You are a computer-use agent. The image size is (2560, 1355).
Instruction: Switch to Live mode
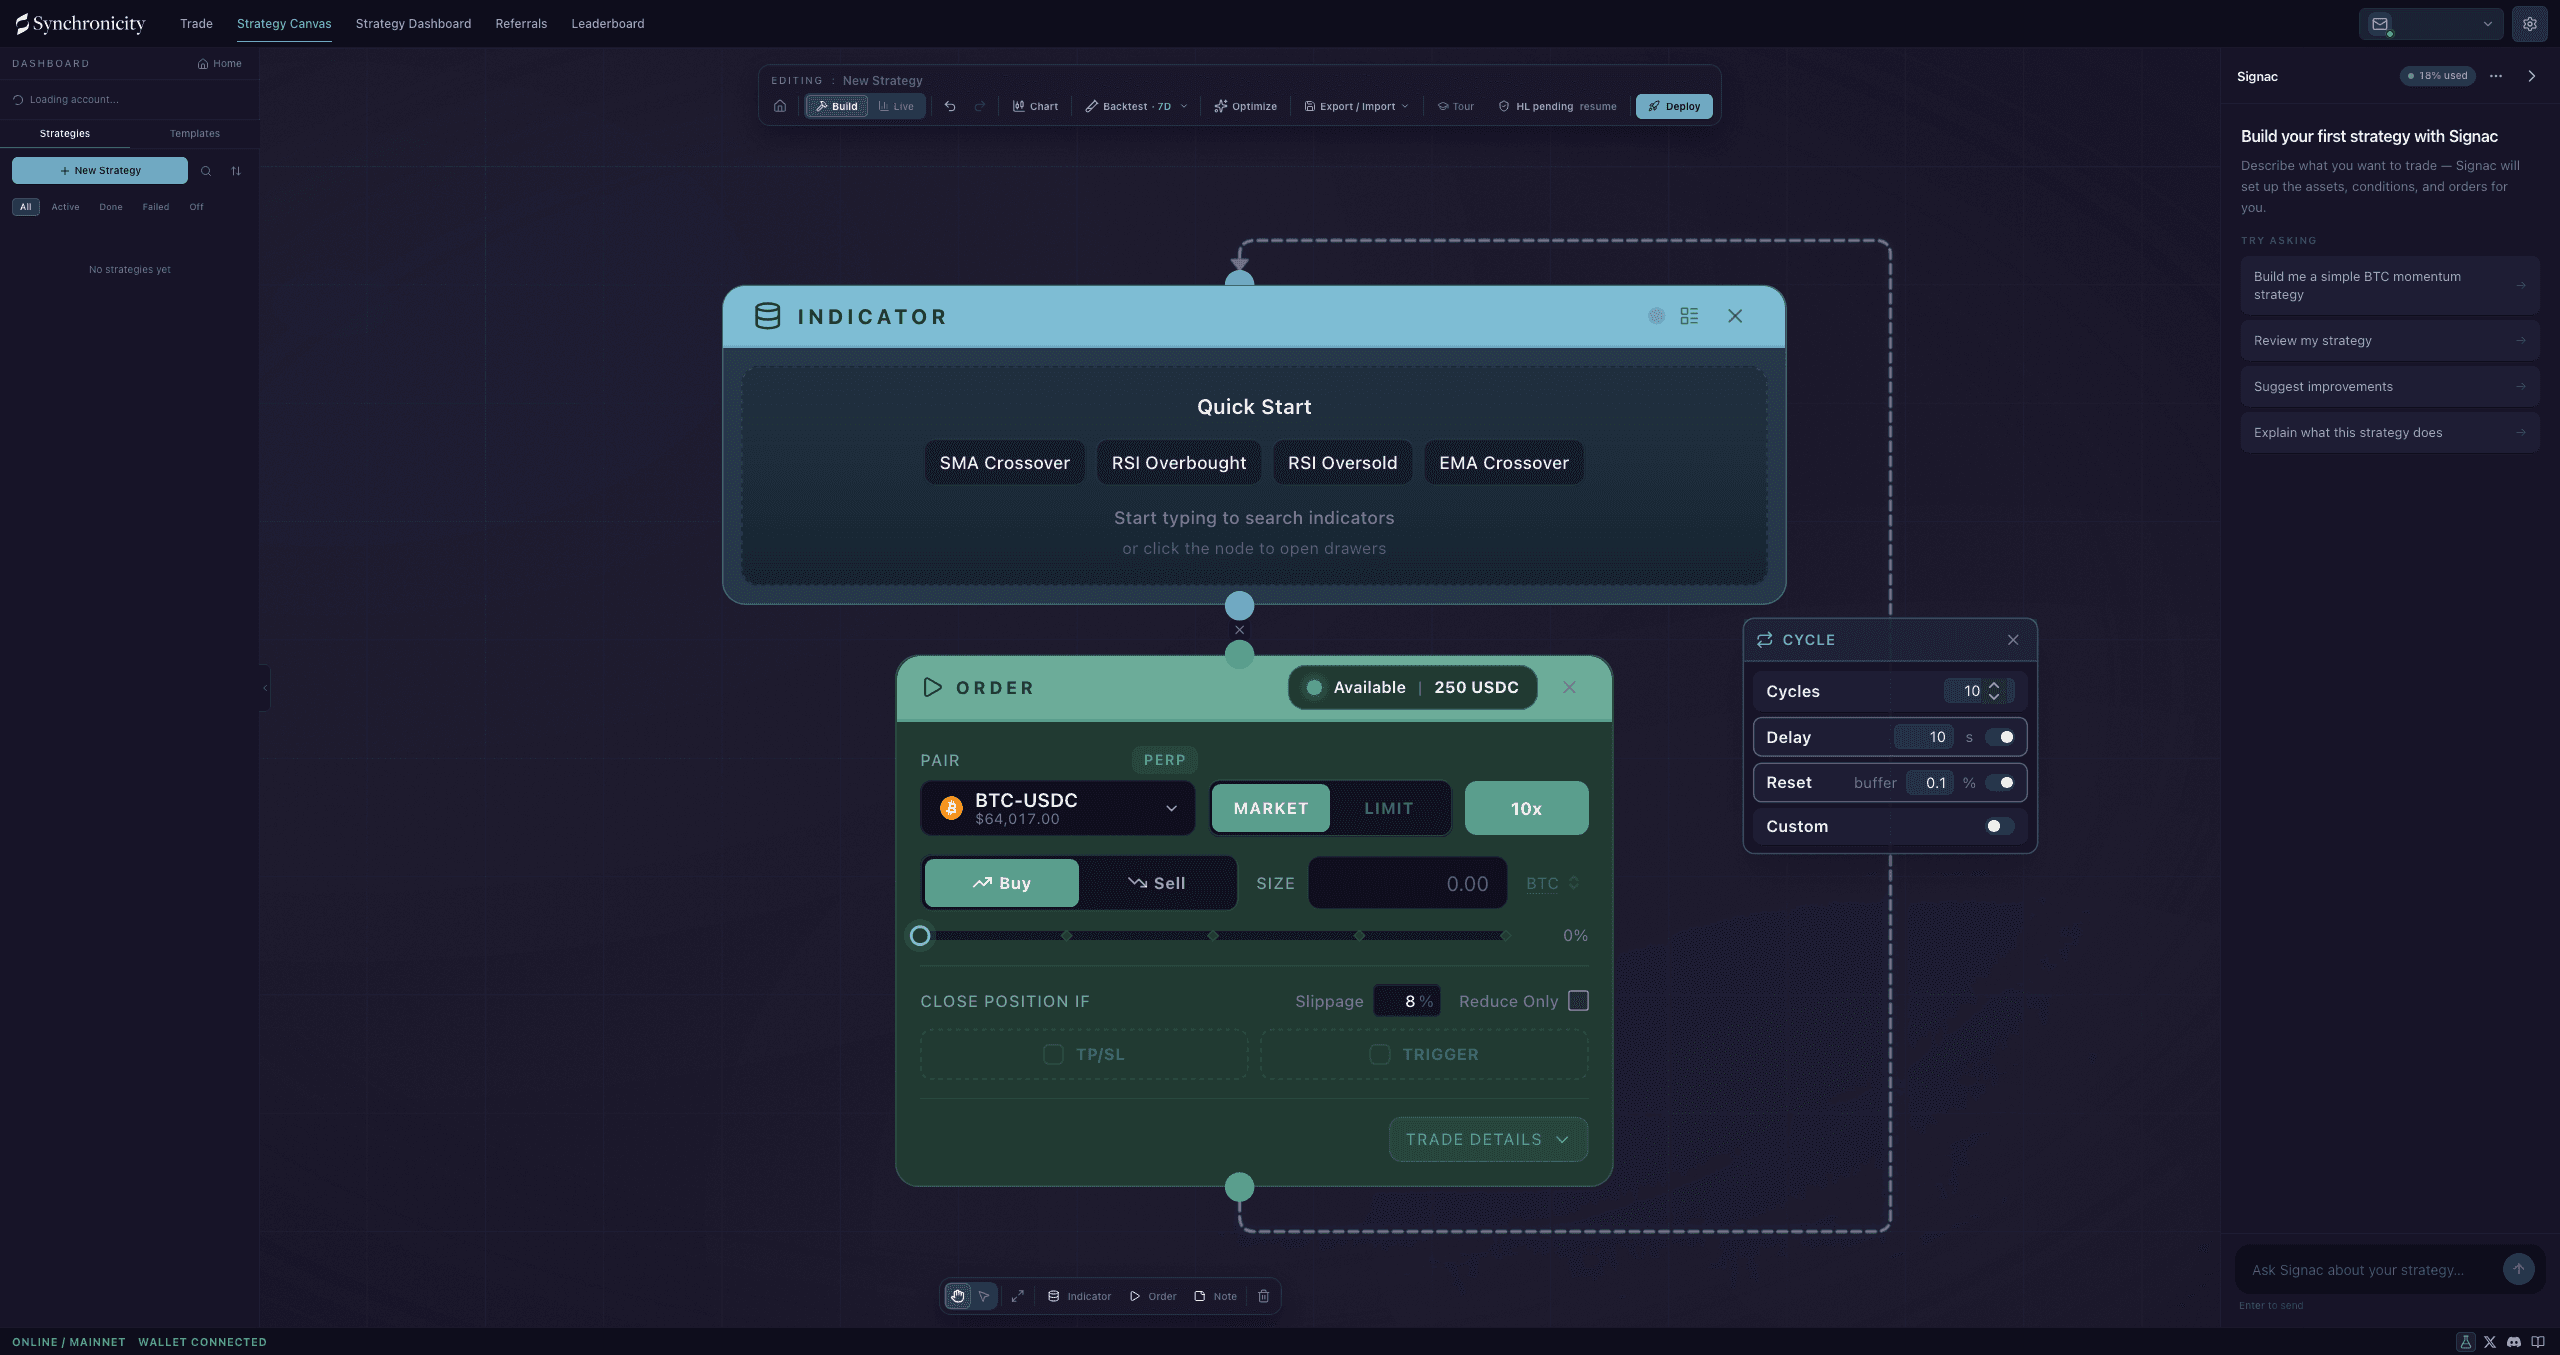[x=896, y=106]
